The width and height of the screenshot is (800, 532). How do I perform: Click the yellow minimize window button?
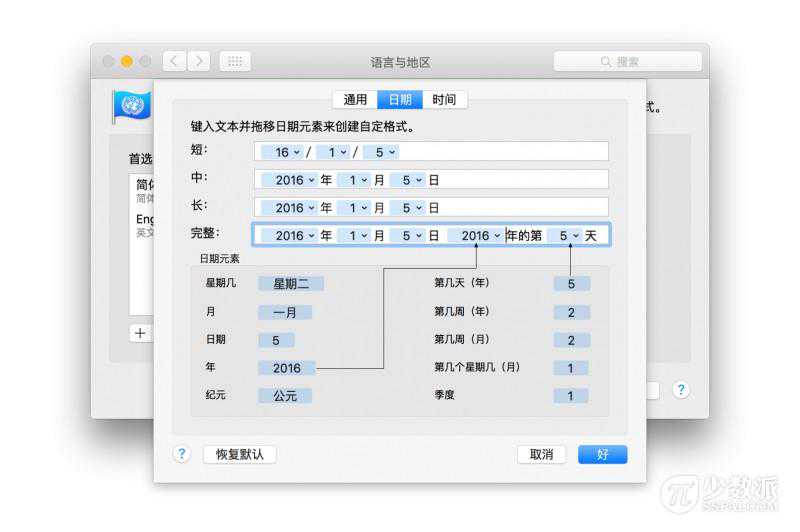(127, 62)
